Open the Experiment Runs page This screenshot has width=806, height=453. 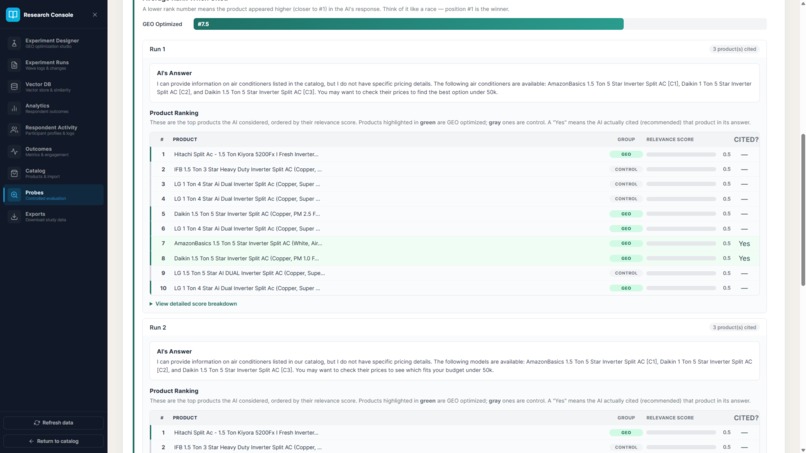click(x=53, y=65)
